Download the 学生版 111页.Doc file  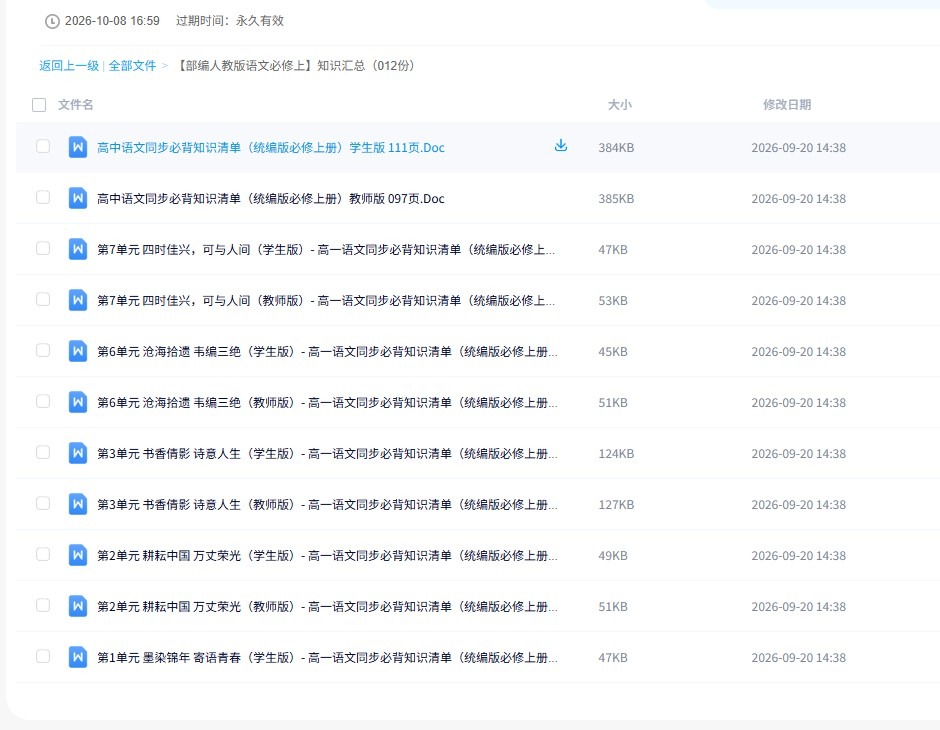tap(561, 146)
